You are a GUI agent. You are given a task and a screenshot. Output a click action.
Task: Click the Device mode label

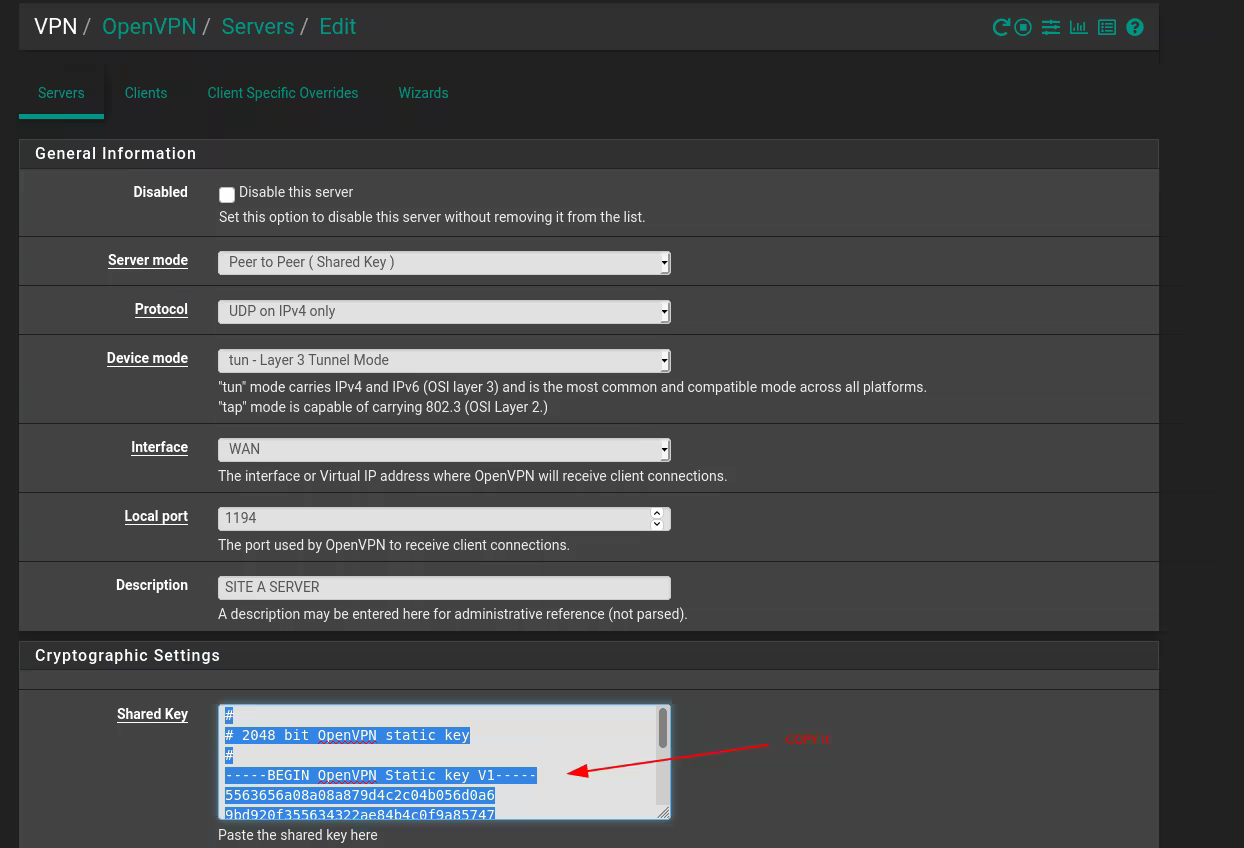pos(147,358)
